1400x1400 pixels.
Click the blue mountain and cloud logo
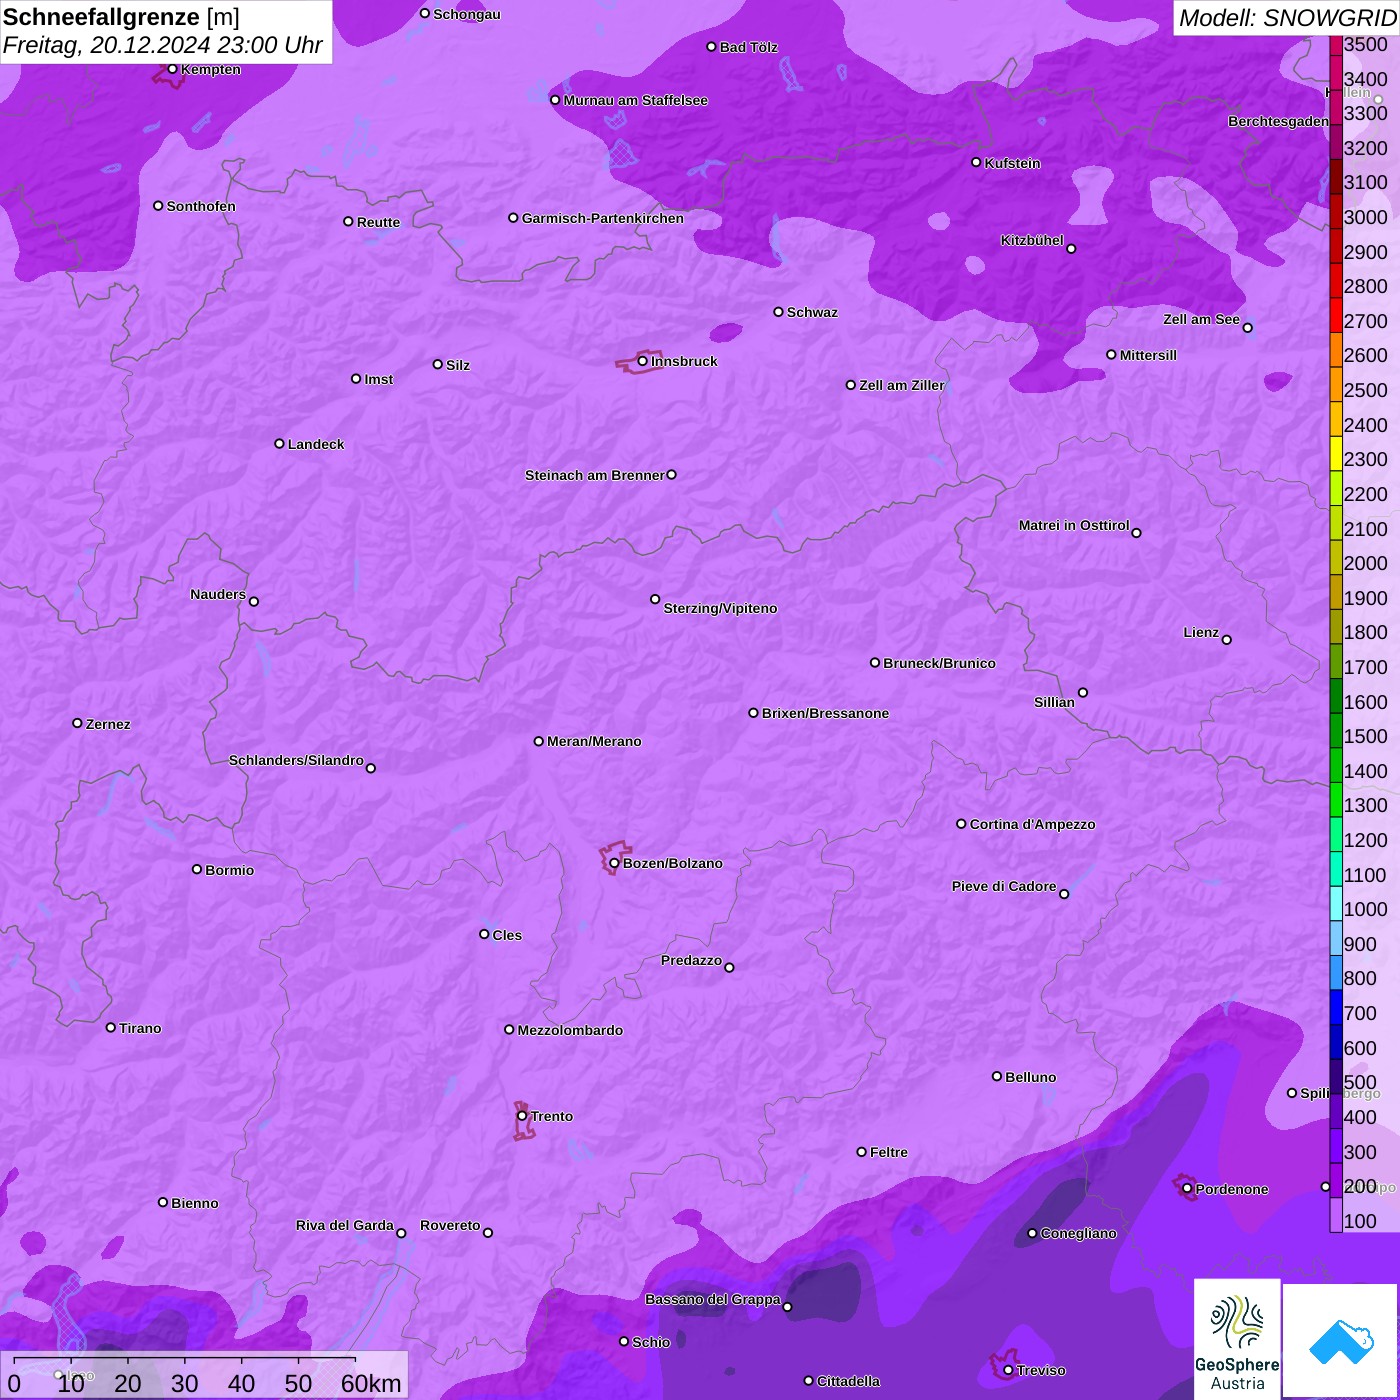pyautogui.click(x=1341, y=1340)
